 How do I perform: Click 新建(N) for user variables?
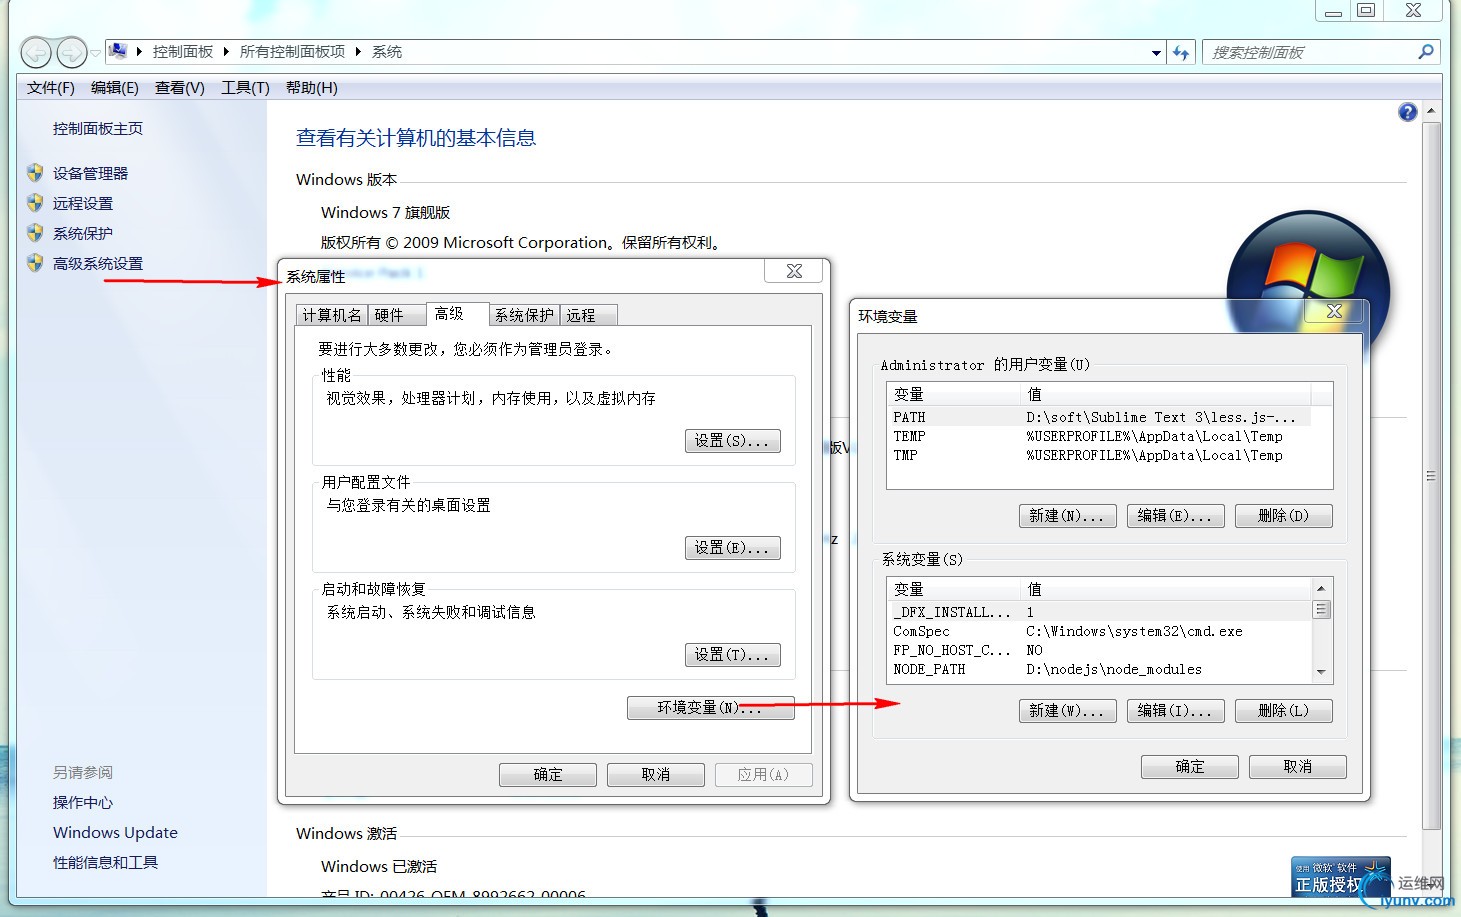point(1067,516)
